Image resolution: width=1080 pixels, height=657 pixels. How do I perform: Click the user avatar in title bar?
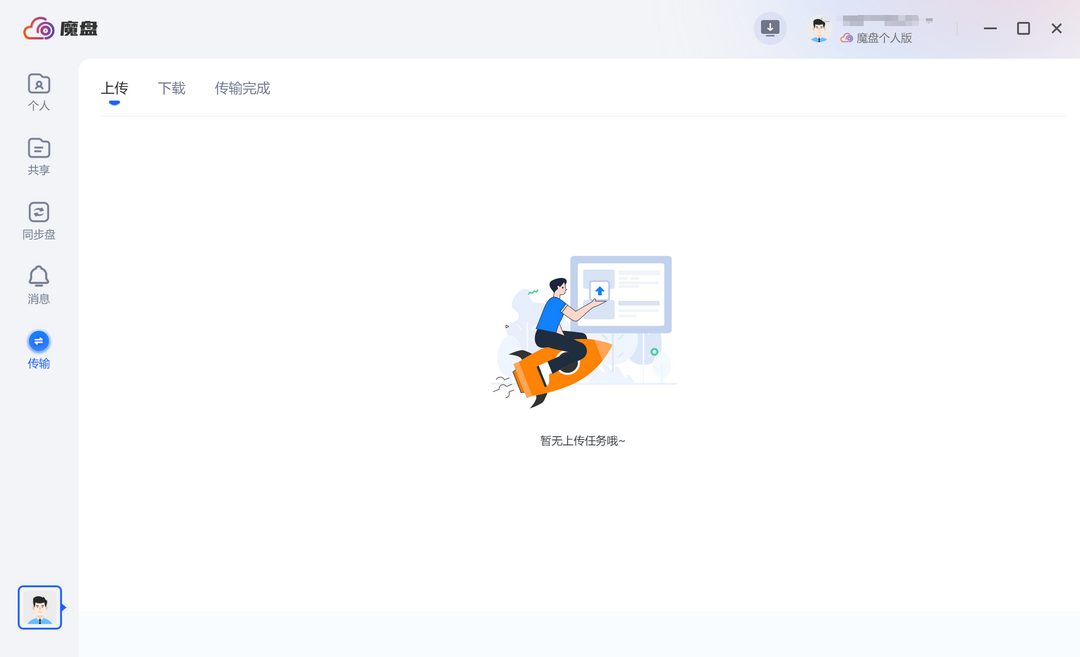(x=819, y=29)
